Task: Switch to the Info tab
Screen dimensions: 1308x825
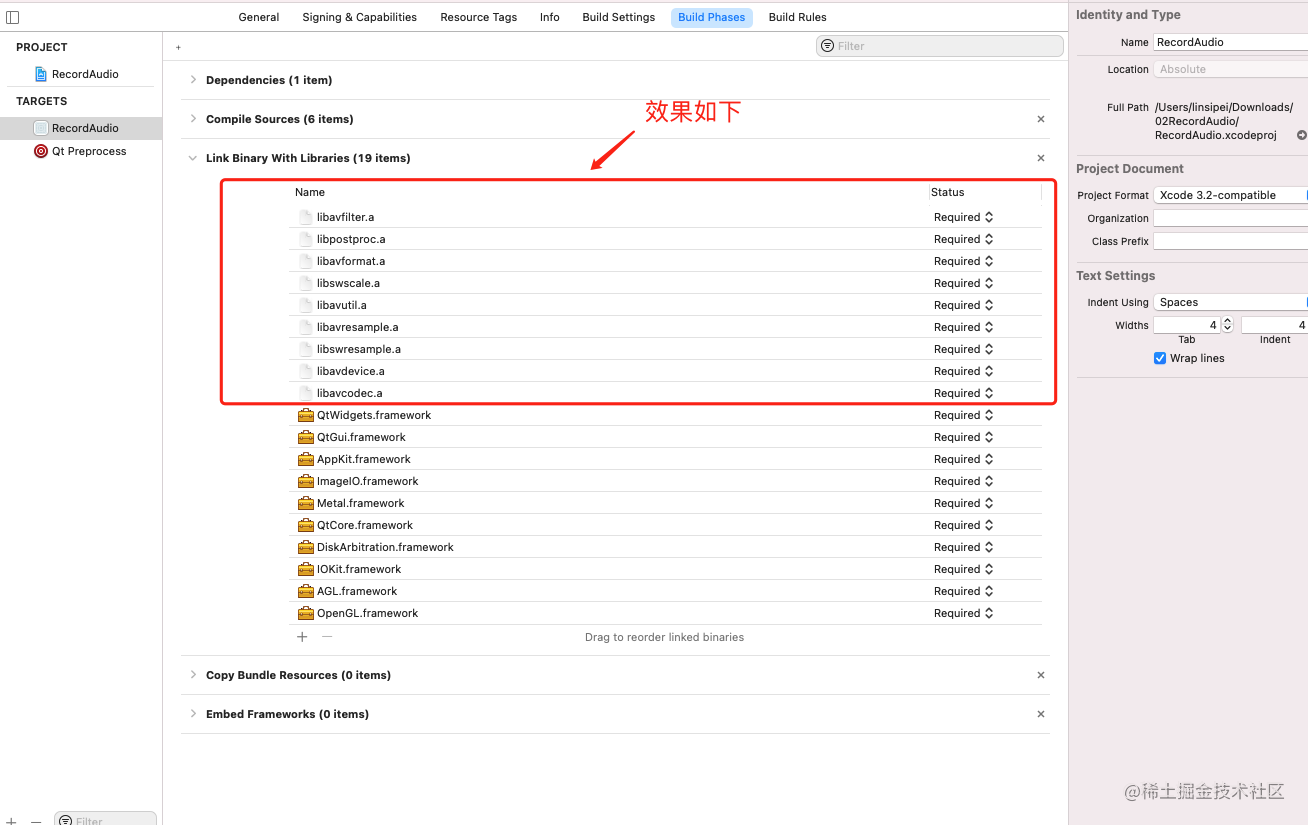Action: point(550,17)
